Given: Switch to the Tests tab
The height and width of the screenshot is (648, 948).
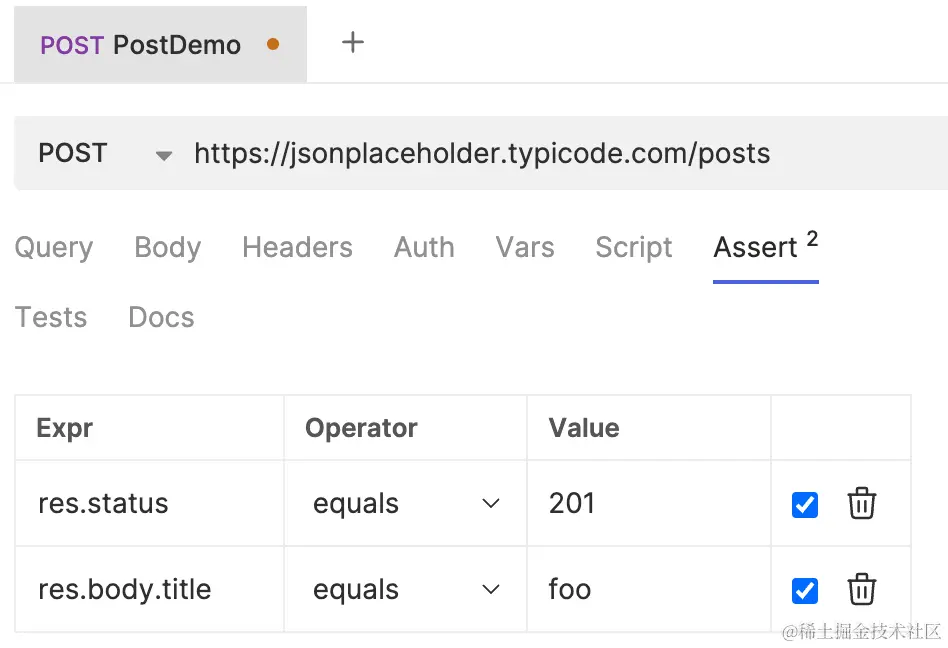Looking at the screenshot, I should [51, 317].
